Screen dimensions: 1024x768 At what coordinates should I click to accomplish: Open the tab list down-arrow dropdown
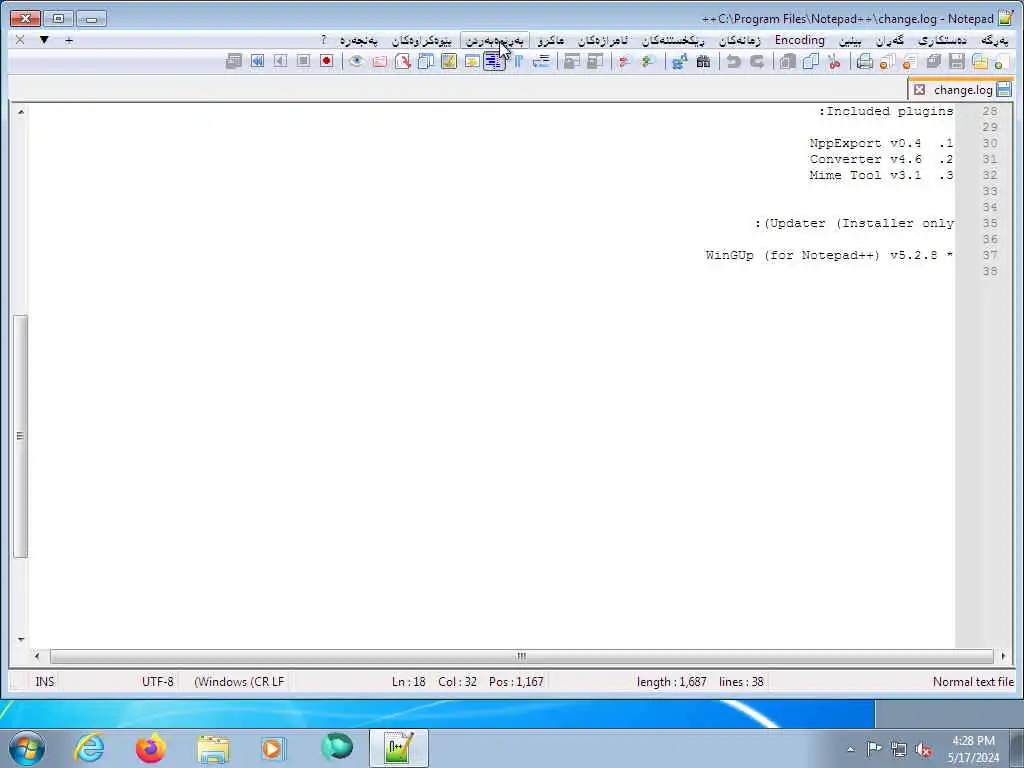pyautogui.click(x=44, y=40)
